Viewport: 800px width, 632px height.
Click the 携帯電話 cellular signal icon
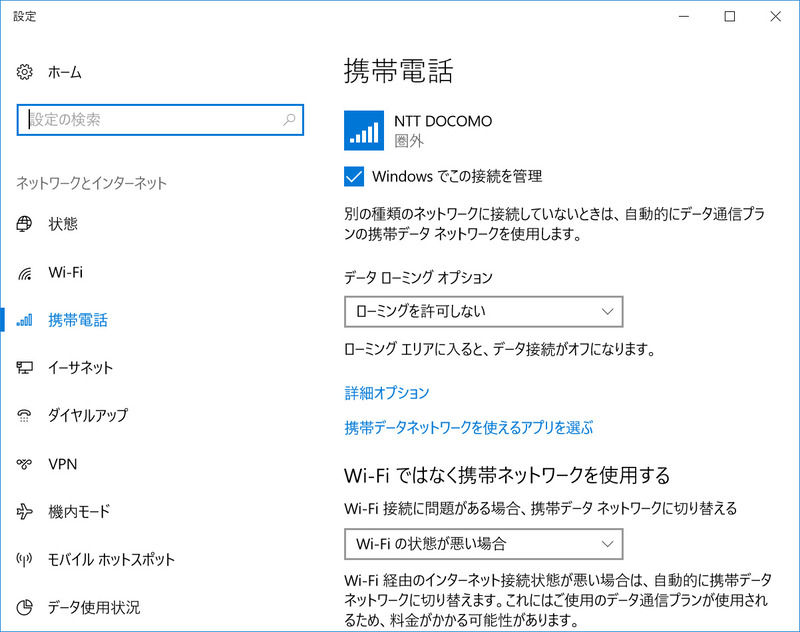click(x=24, y=320)
